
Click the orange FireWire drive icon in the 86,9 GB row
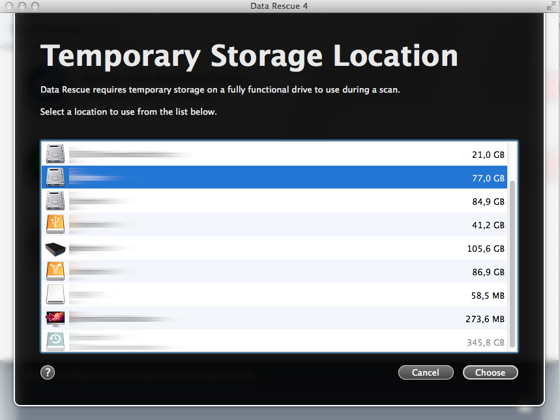[55, 271]
